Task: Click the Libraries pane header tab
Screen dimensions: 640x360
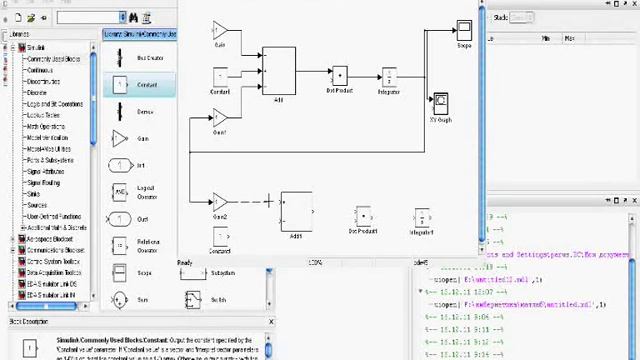Action: [19, 34]
